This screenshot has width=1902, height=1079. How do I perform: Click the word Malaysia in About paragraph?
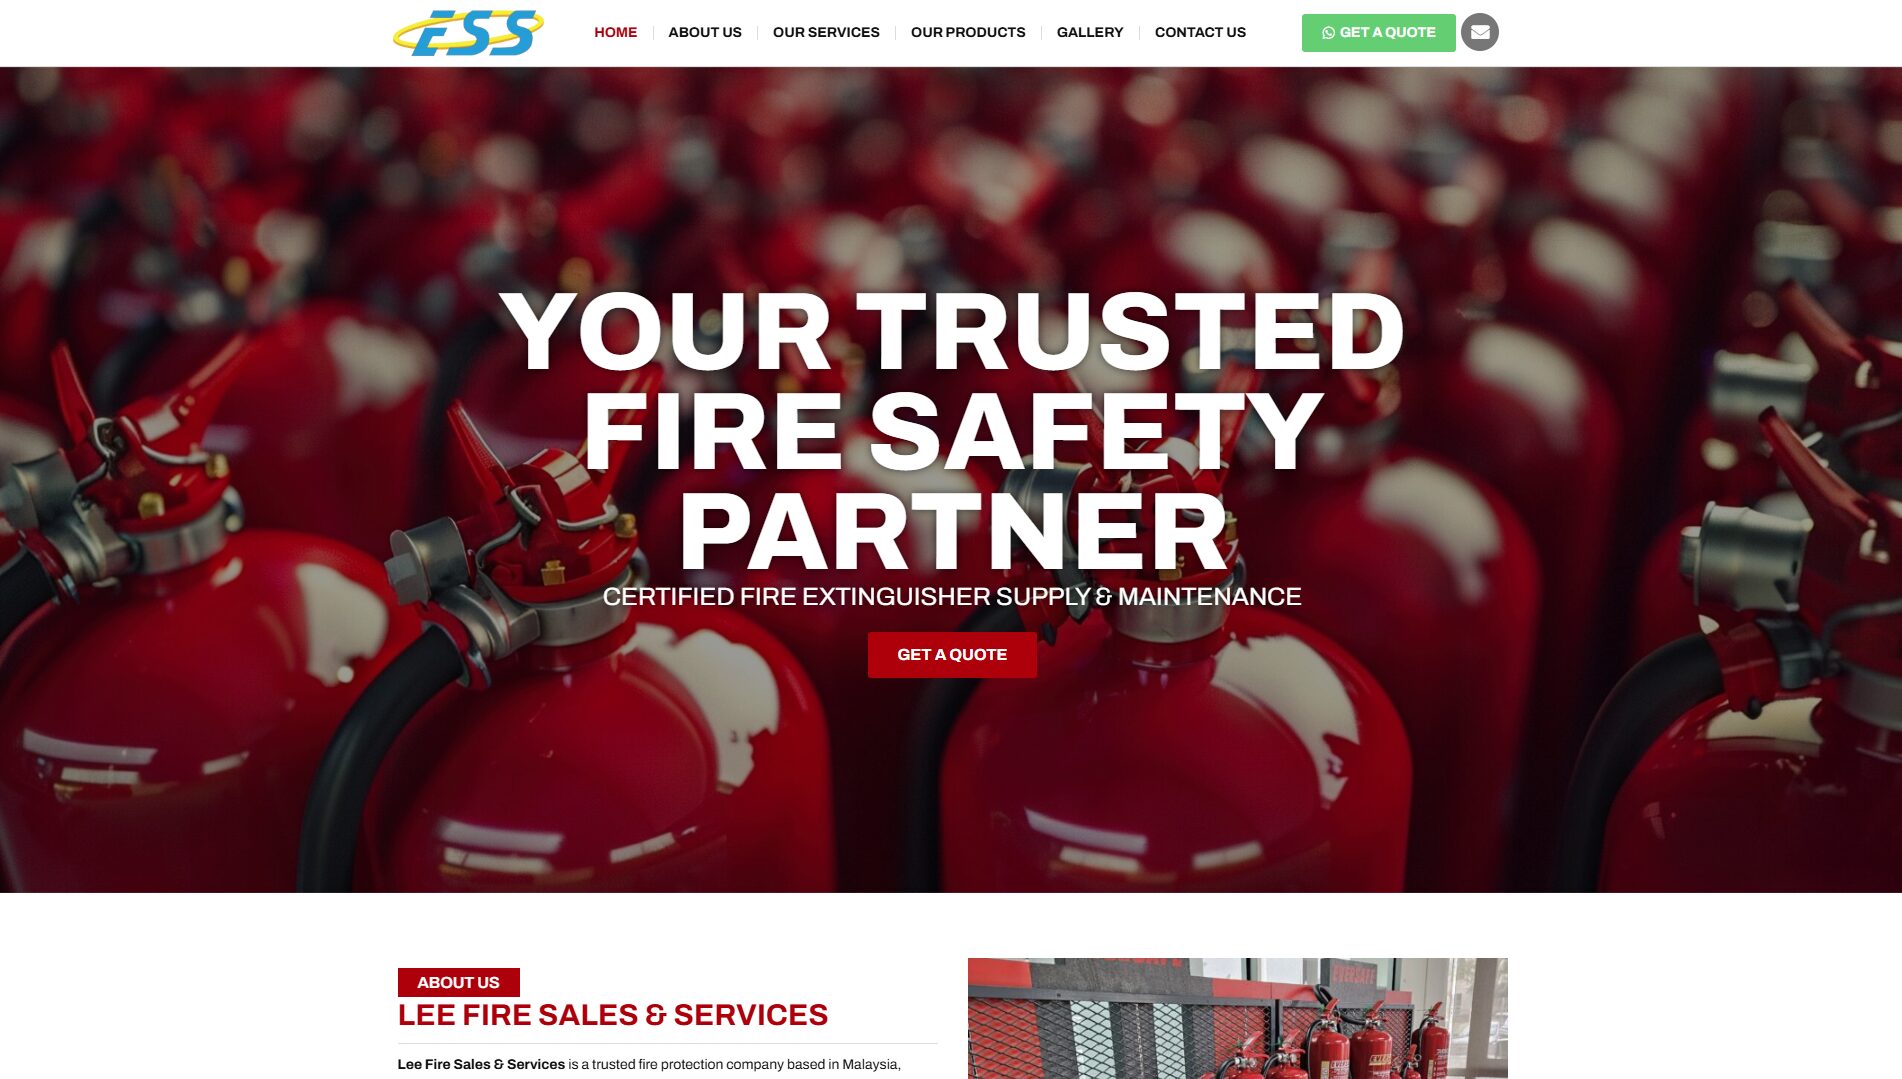(869, 1064)
